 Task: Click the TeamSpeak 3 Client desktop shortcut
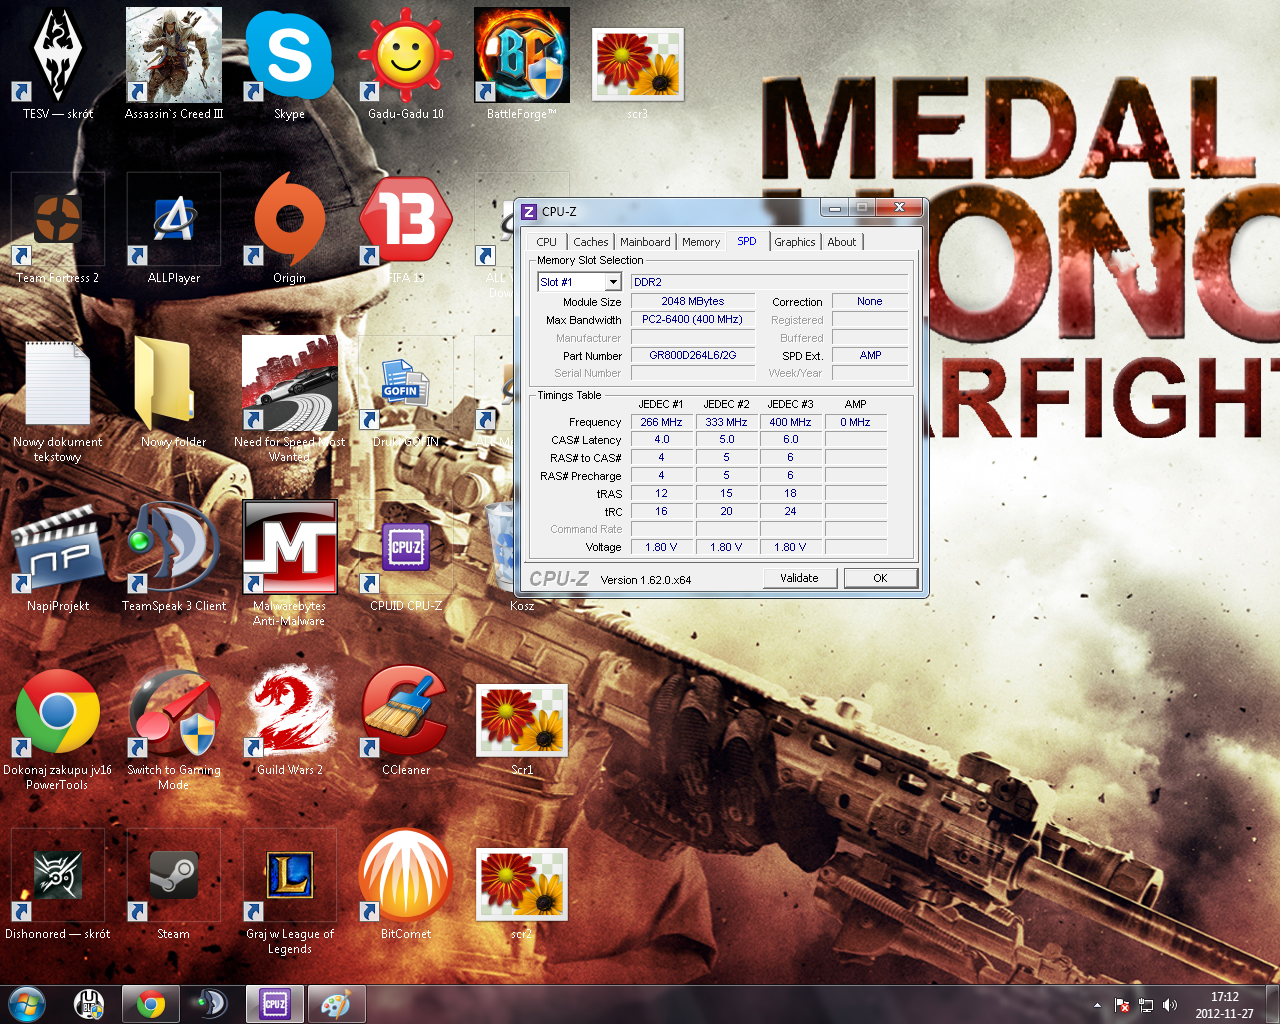pyautogui.click(x=174, y=556)
